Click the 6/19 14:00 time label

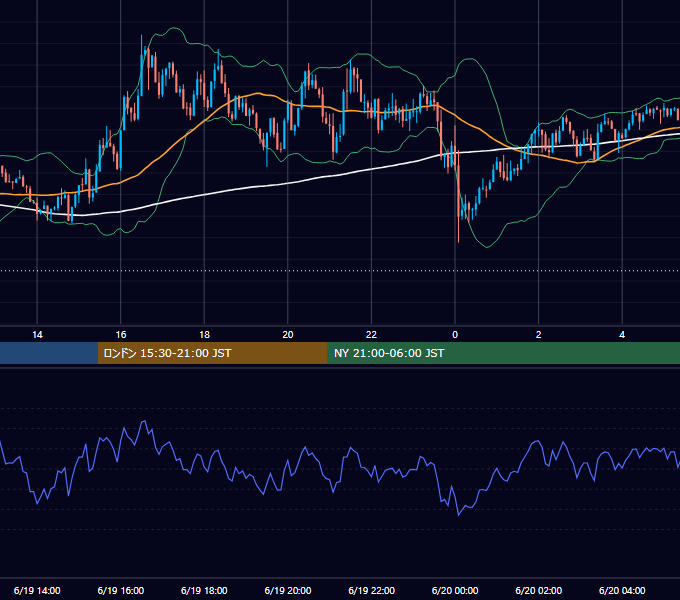coord(37,590)
